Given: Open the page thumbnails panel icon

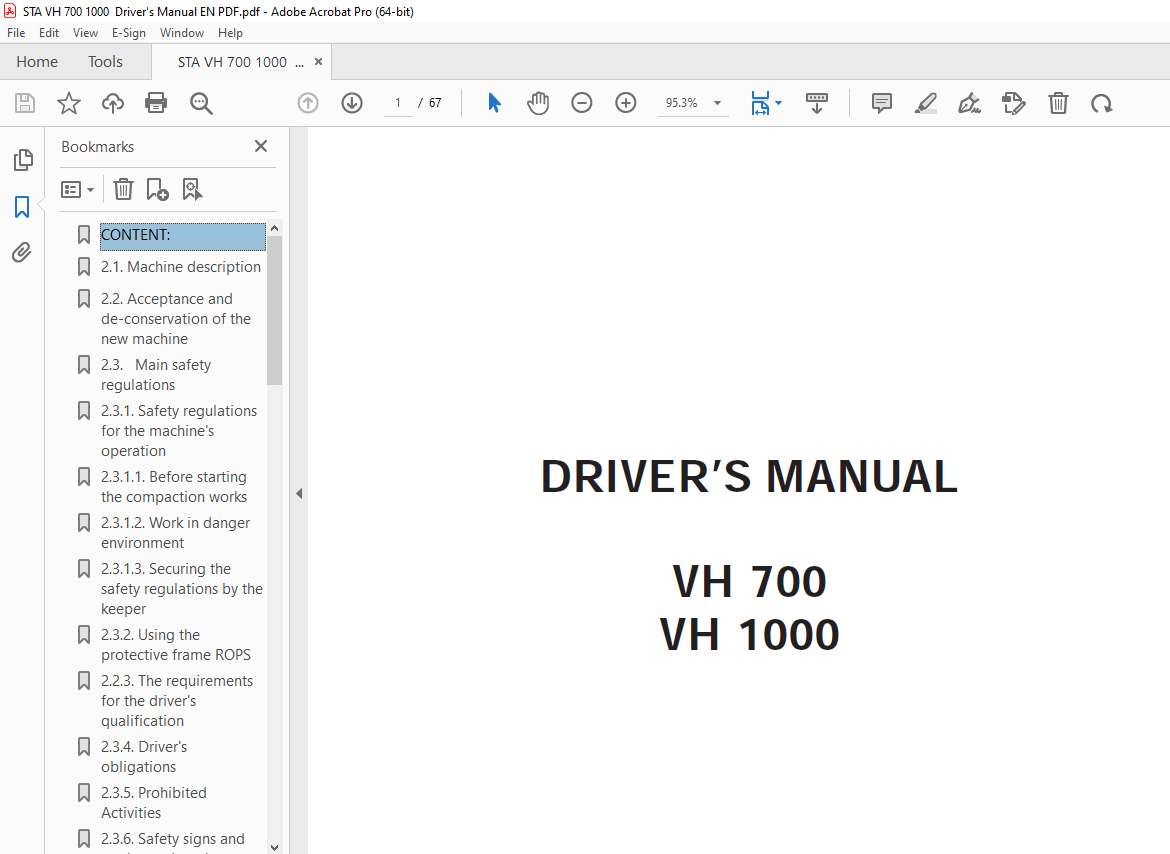Looking at the screenshot, I should click(23, 160).
